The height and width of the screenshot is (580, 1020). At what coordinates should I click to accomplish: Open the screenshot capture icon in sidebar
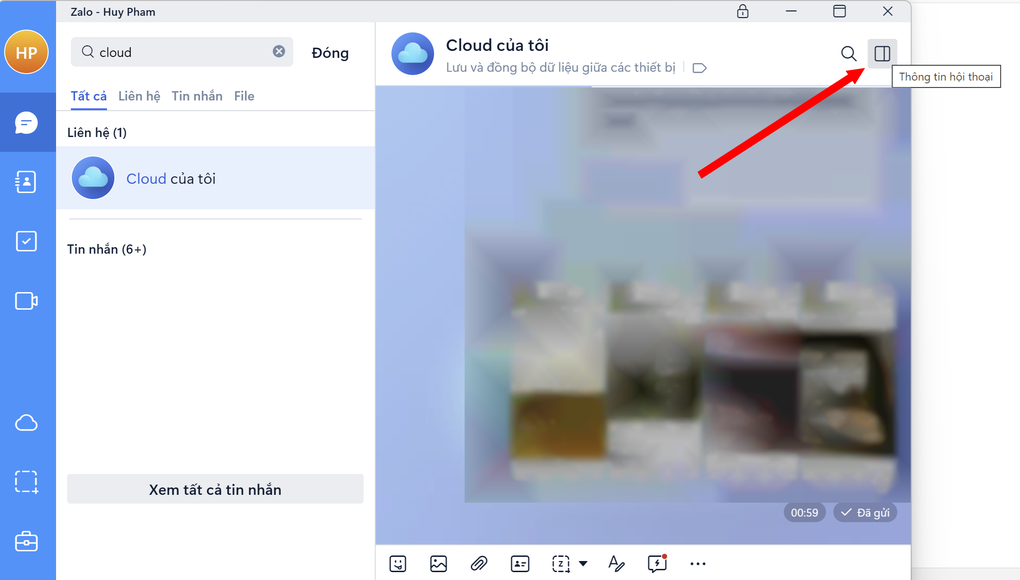click(27, 482)
